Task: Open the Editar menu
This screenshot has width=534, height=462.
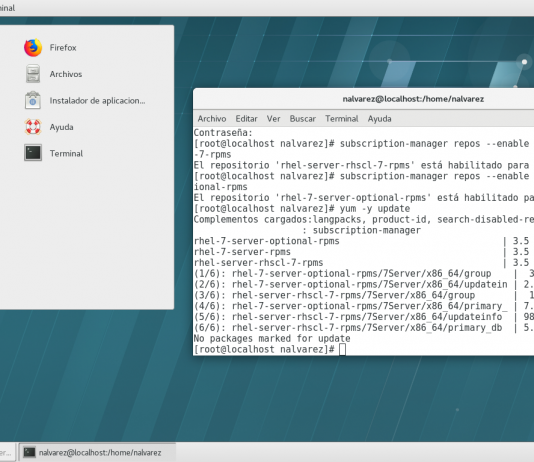Action: pos(246,118)
